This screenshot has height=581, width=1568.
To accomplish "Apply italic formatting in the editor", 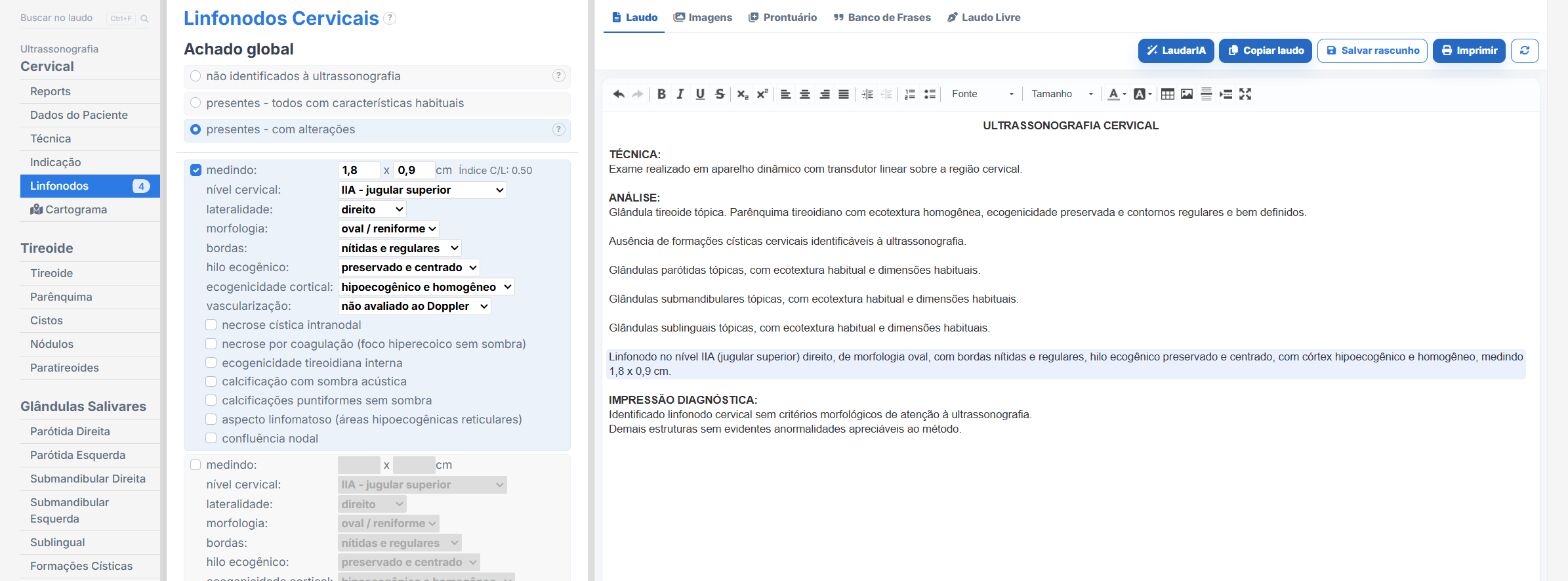I will (680, 94).
